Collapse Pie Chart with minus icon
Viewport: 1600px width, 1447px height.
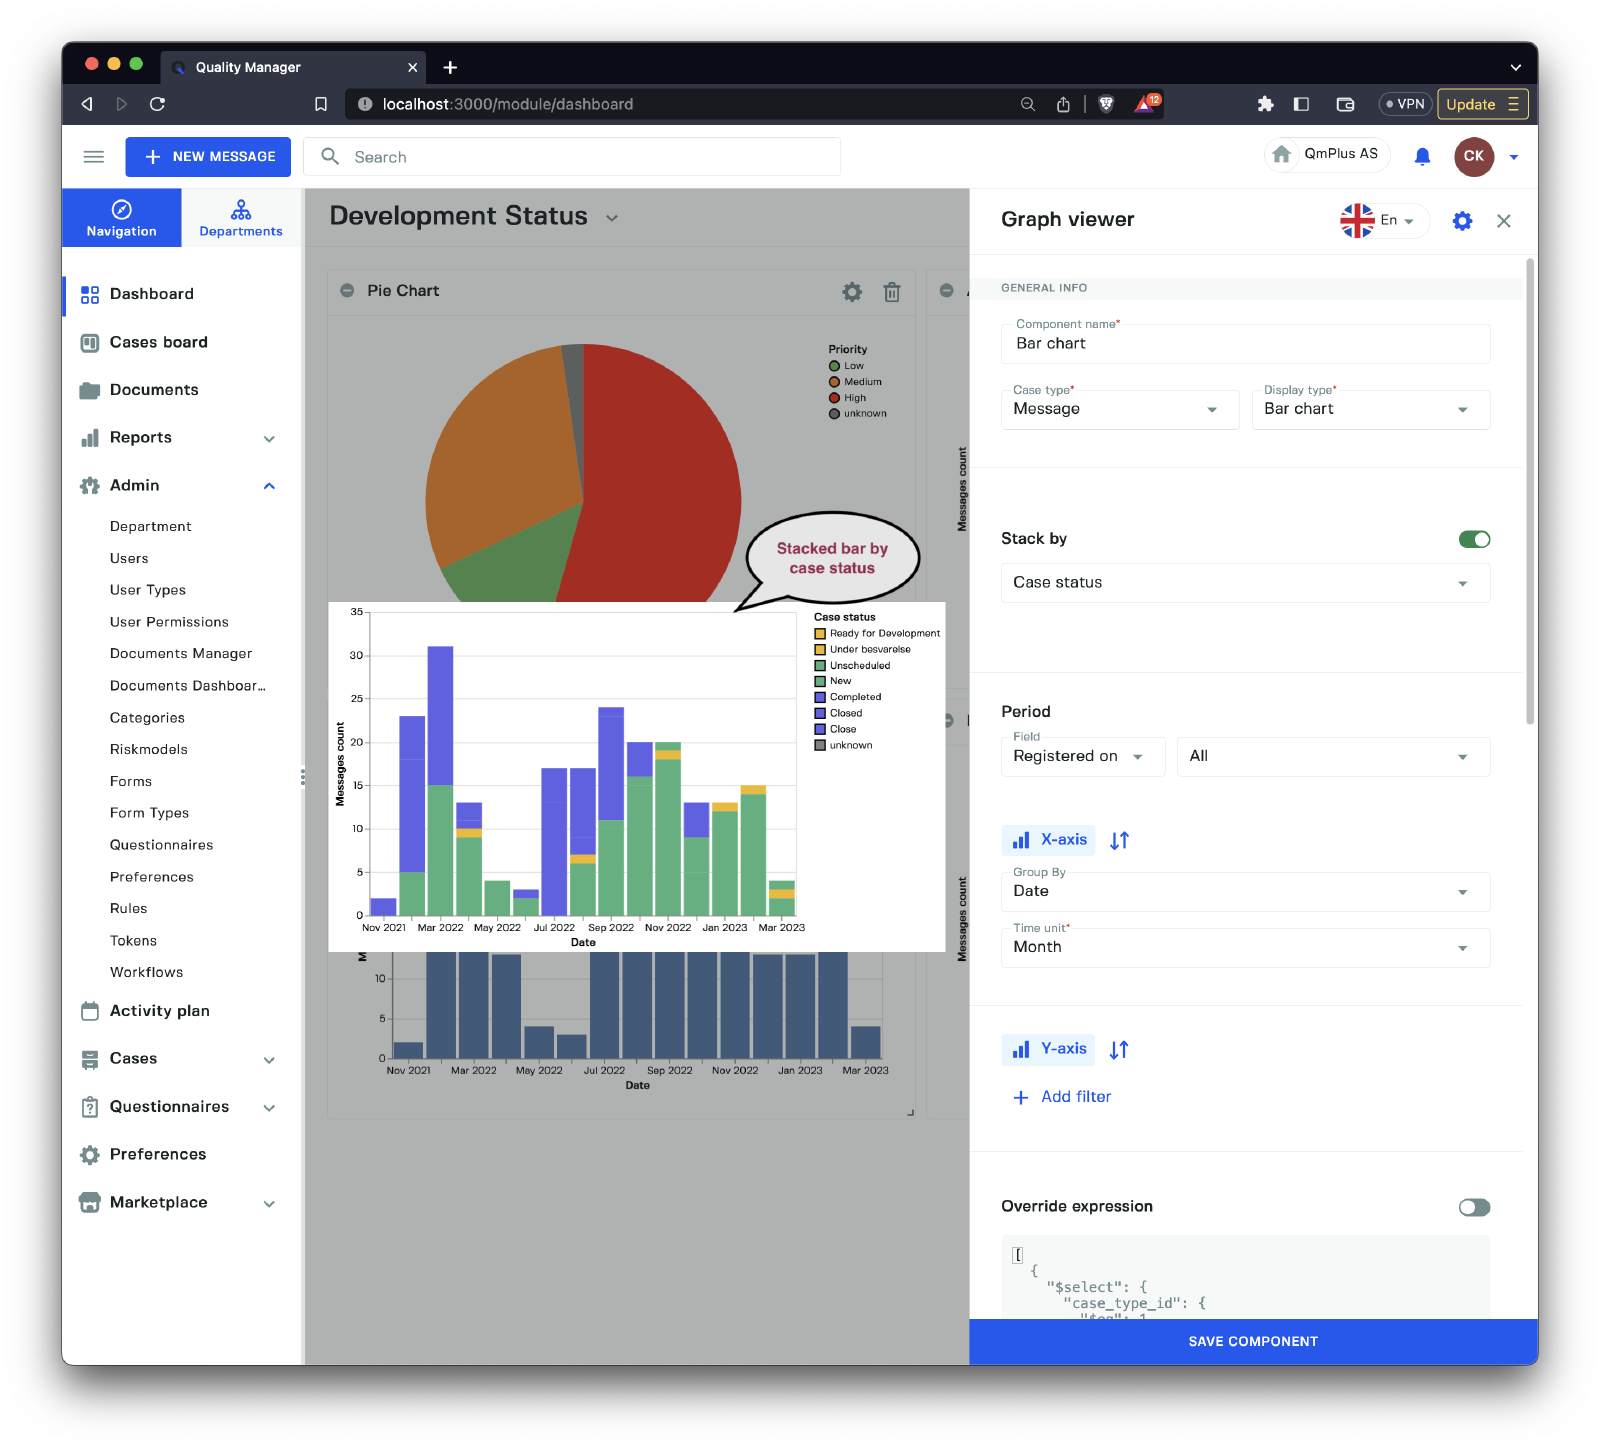[x=347, y=291]
